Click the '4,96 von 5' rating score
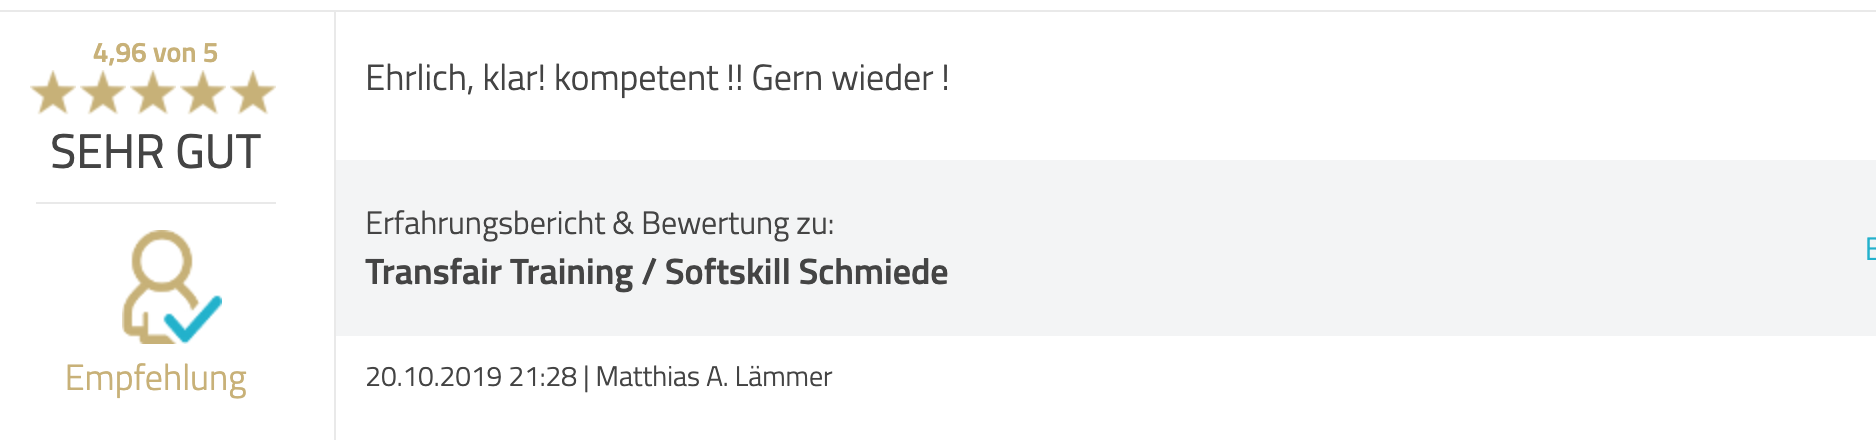The width and height of the screenshot is (1876, 440). (155, 53)
